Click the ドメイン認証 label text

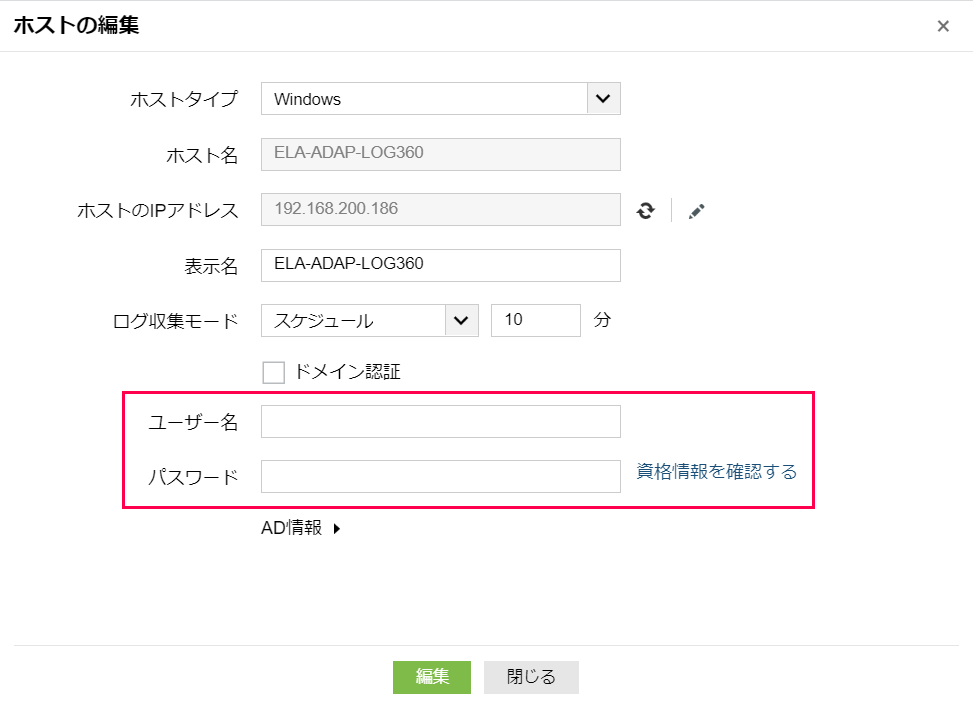click(347, 372)
